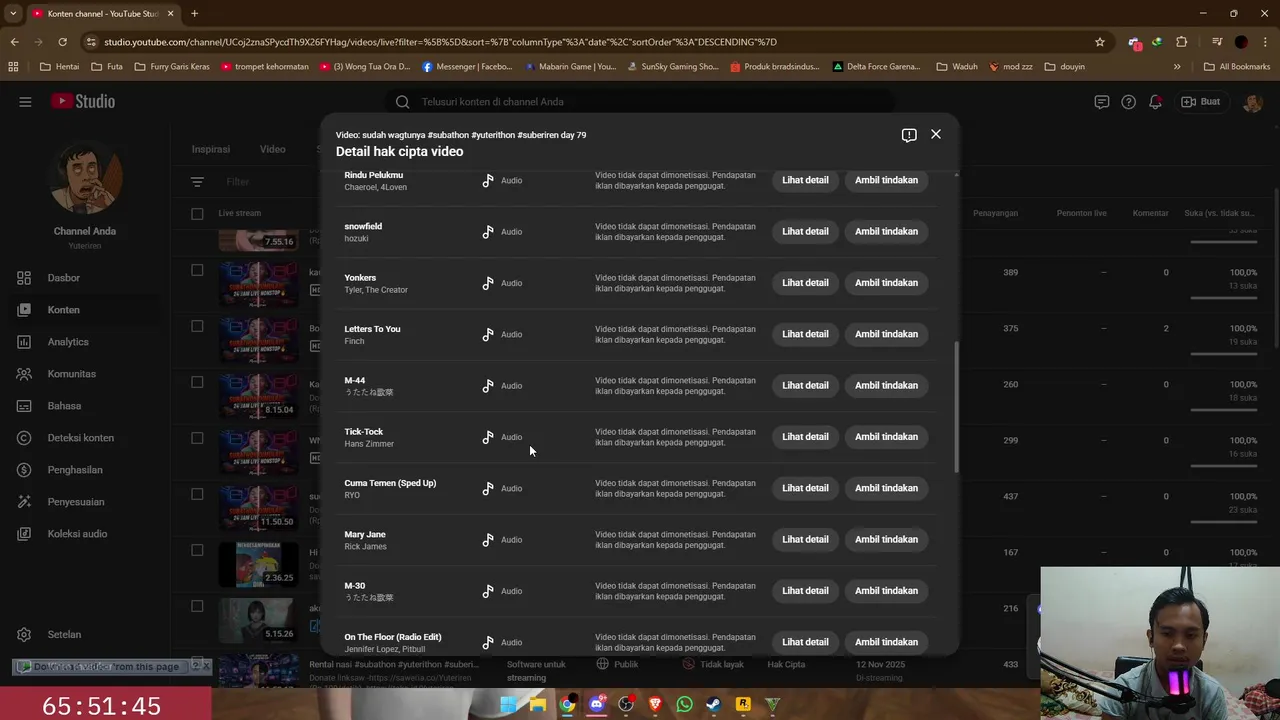Open the hamburger menu in YouTube Studio

pos(25,102)
